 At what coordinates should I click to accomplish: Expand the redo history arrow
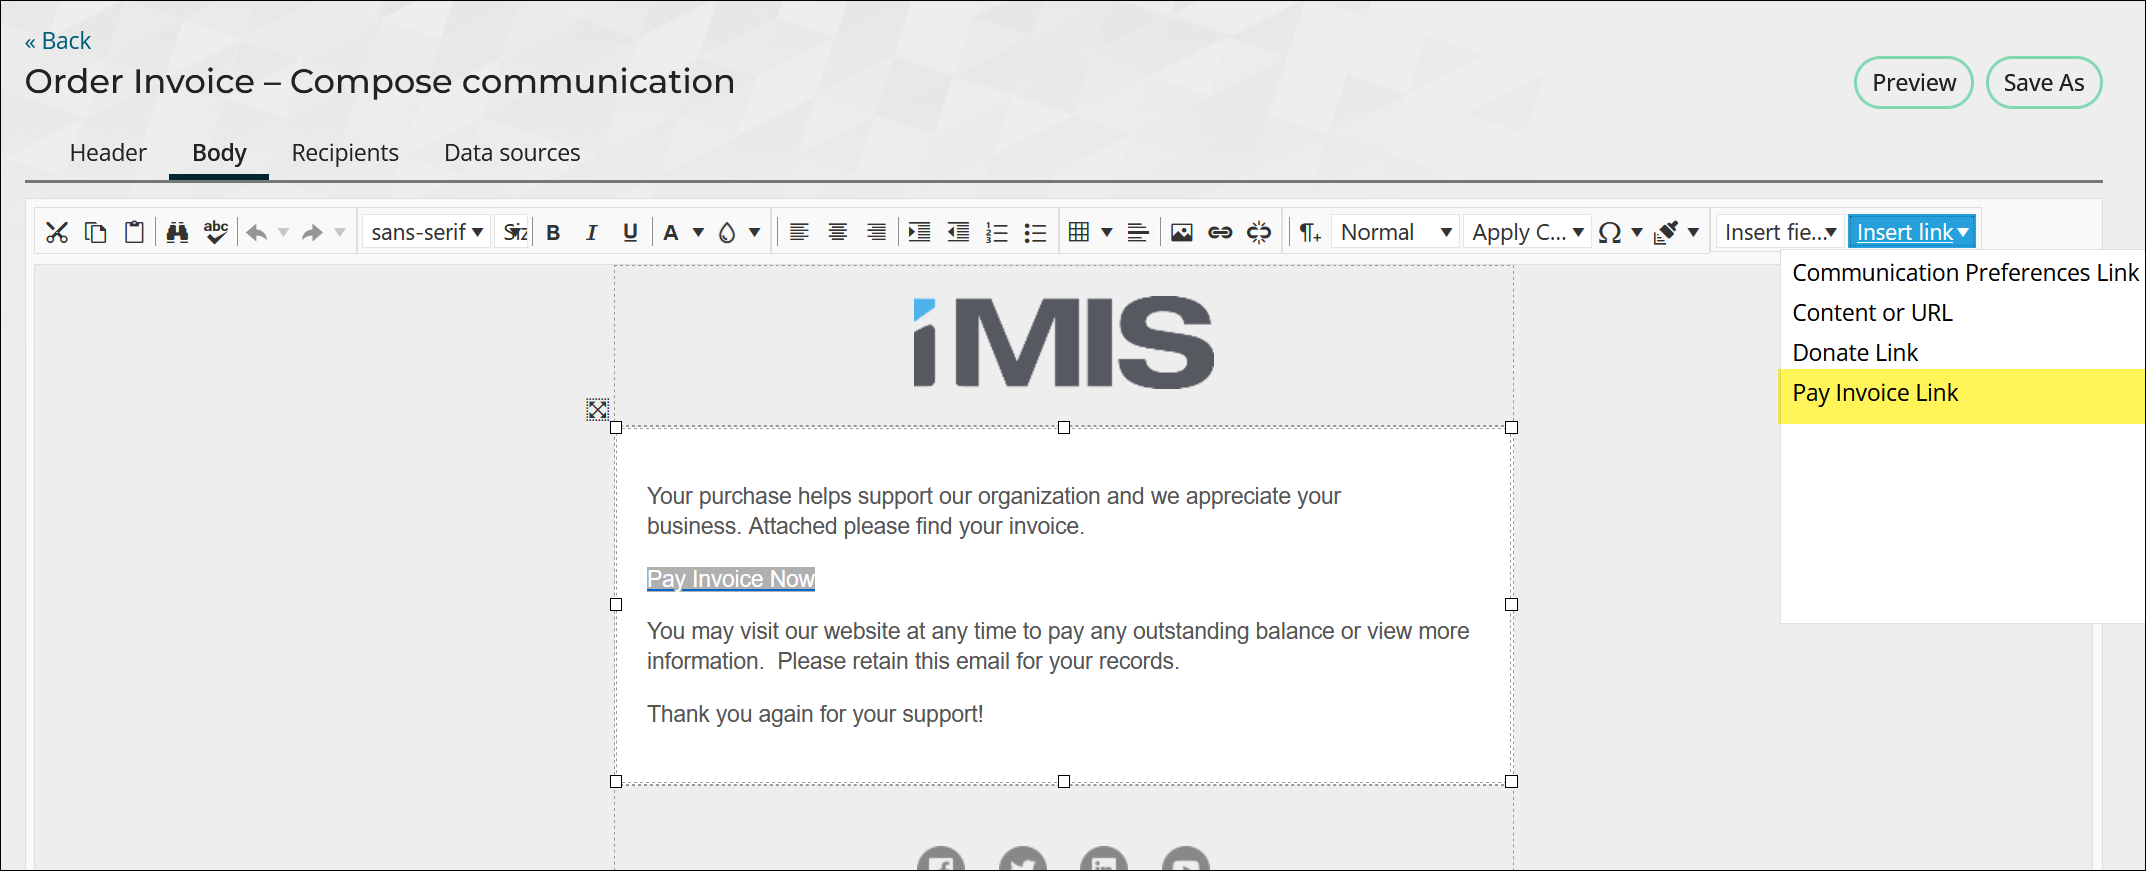(339, 233)
